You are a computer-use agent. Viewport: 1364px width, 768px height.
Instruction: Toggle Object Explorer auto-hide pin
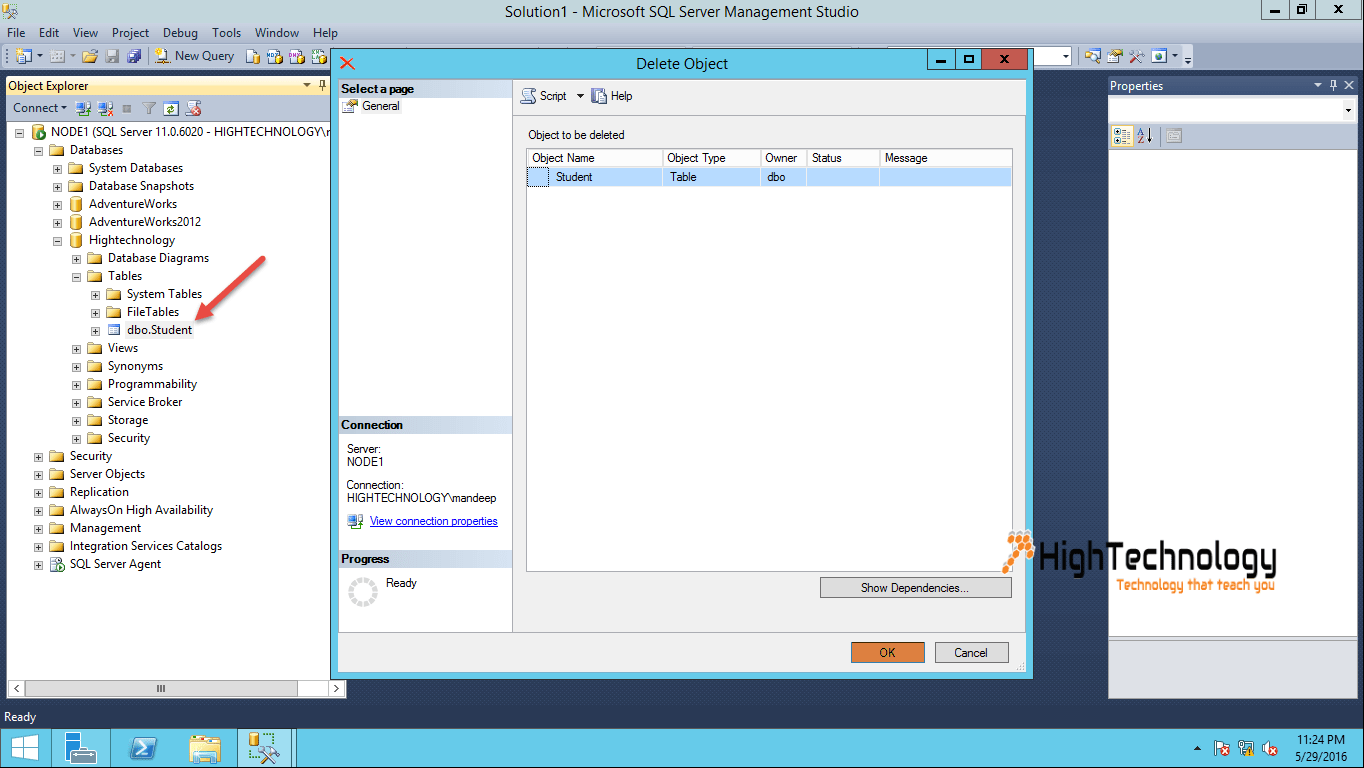[x=323, y=85]
